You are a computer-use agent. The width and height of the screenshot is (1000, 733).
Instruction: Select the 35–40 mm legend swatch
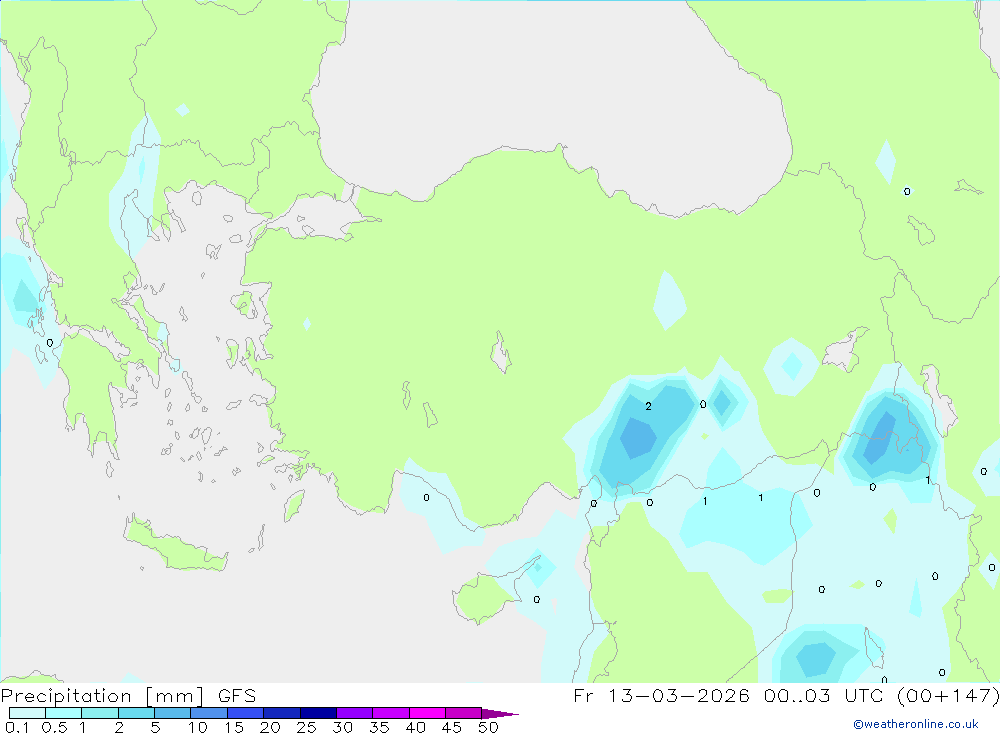click(390, 713)
